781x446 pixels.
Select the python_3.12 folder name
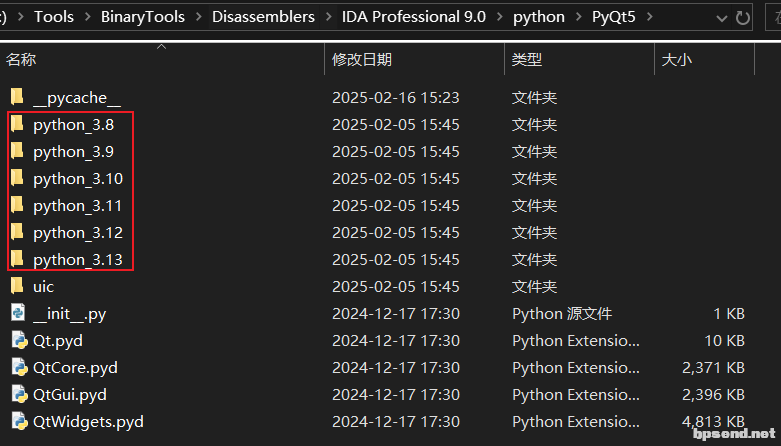pos(78,232)
